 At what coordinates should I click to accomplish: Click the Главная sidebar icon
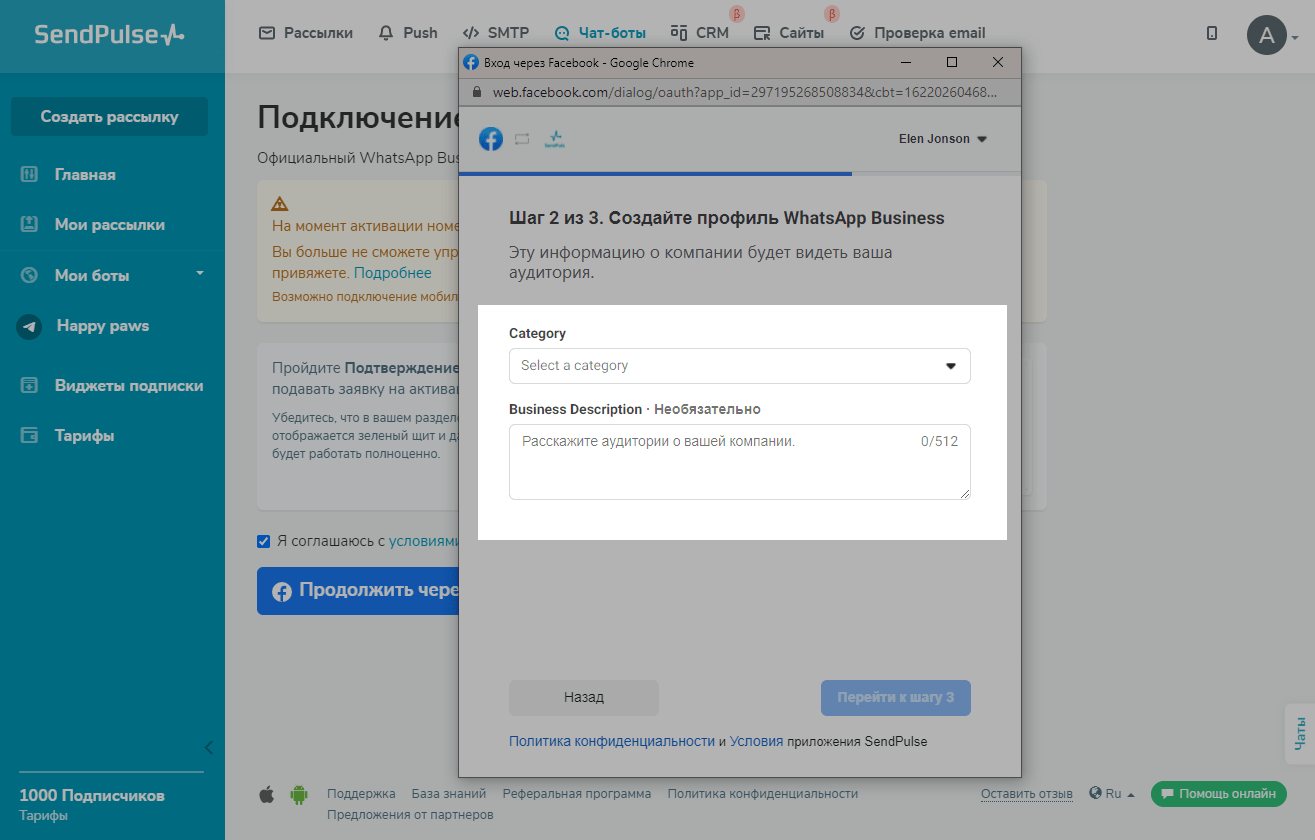29,175
